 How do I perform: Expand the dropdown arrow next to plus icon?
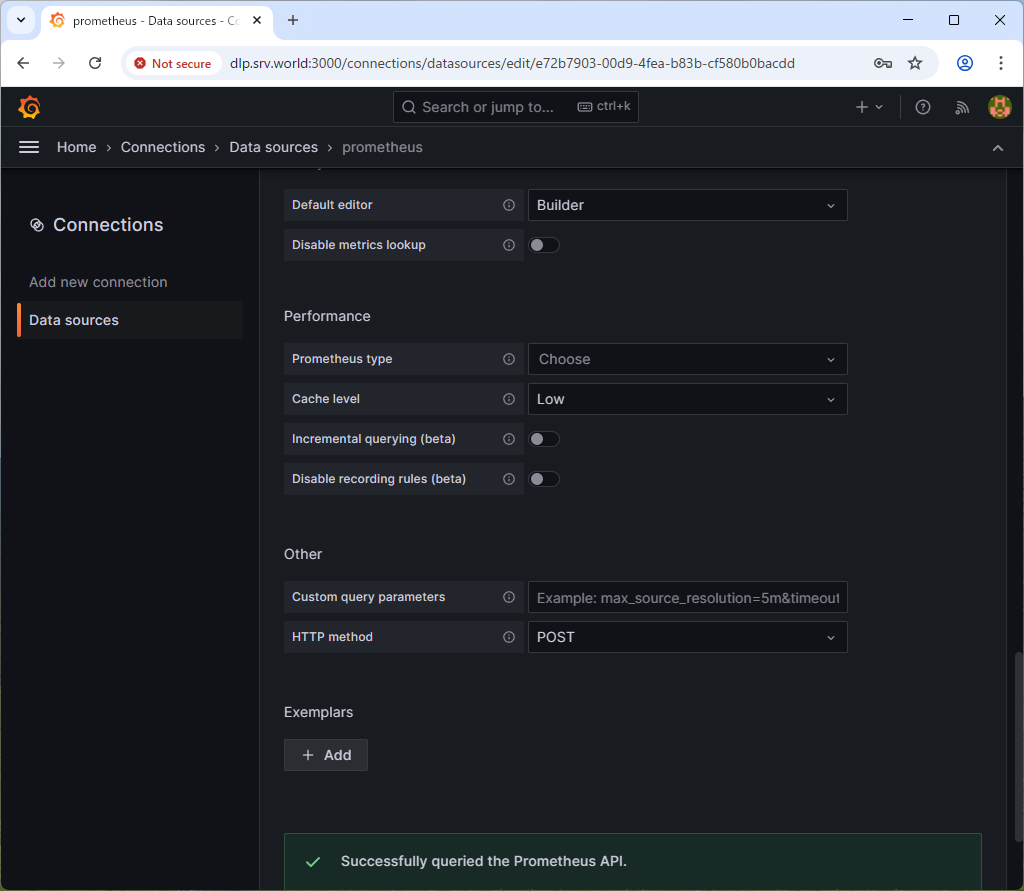pos(879,107)
